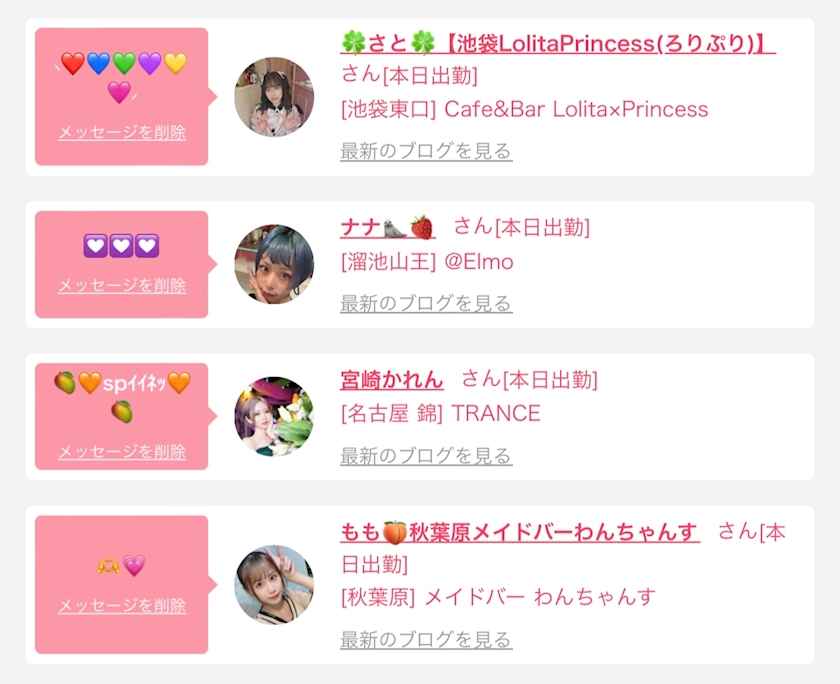Image resolution: width=840 pixels, height=684 pixels.
Task: Open ナナ's profile name link
Action: 387,228
